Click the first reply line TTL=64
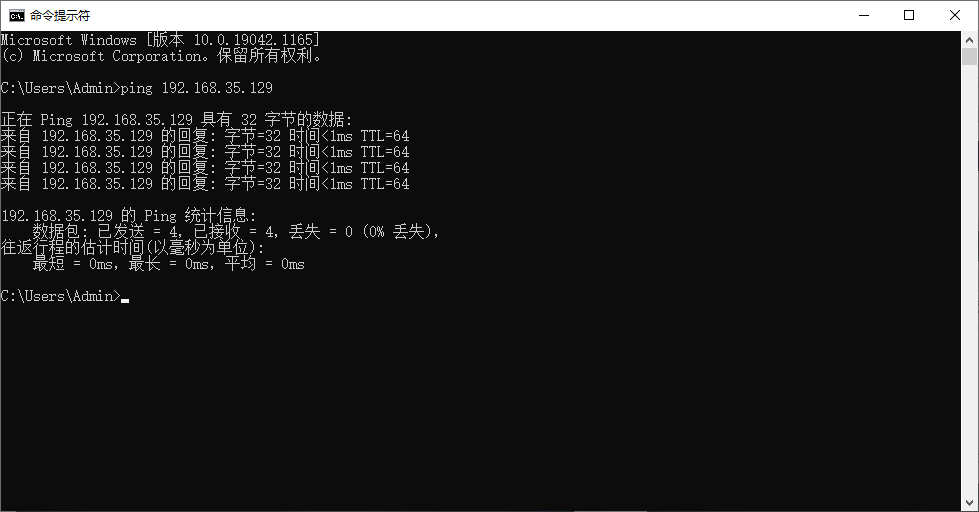Screen dimensions: 979x512 click(x=205, y=136)
